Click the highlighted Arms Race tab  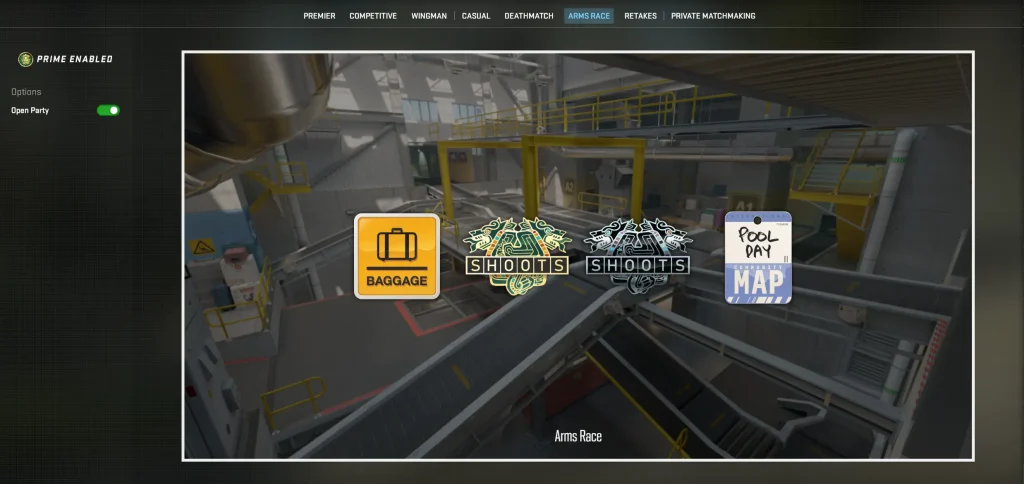588,16
